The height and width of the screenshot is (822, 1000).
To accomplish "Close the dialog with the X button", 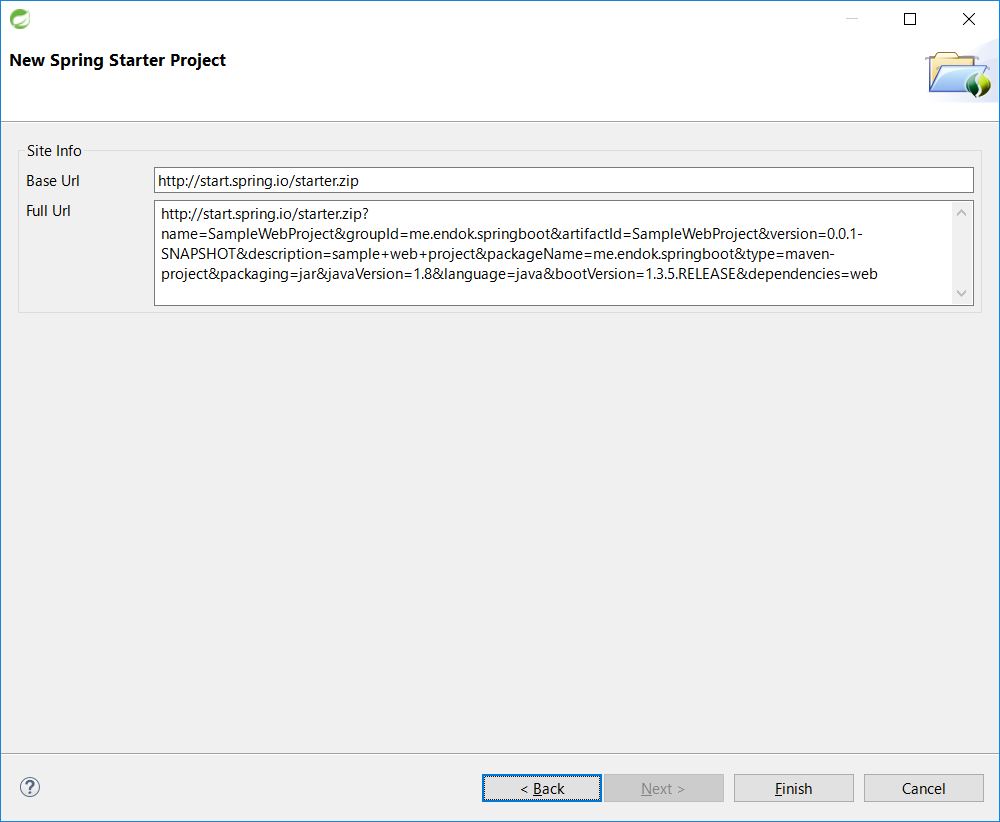I will pos(969,19).
